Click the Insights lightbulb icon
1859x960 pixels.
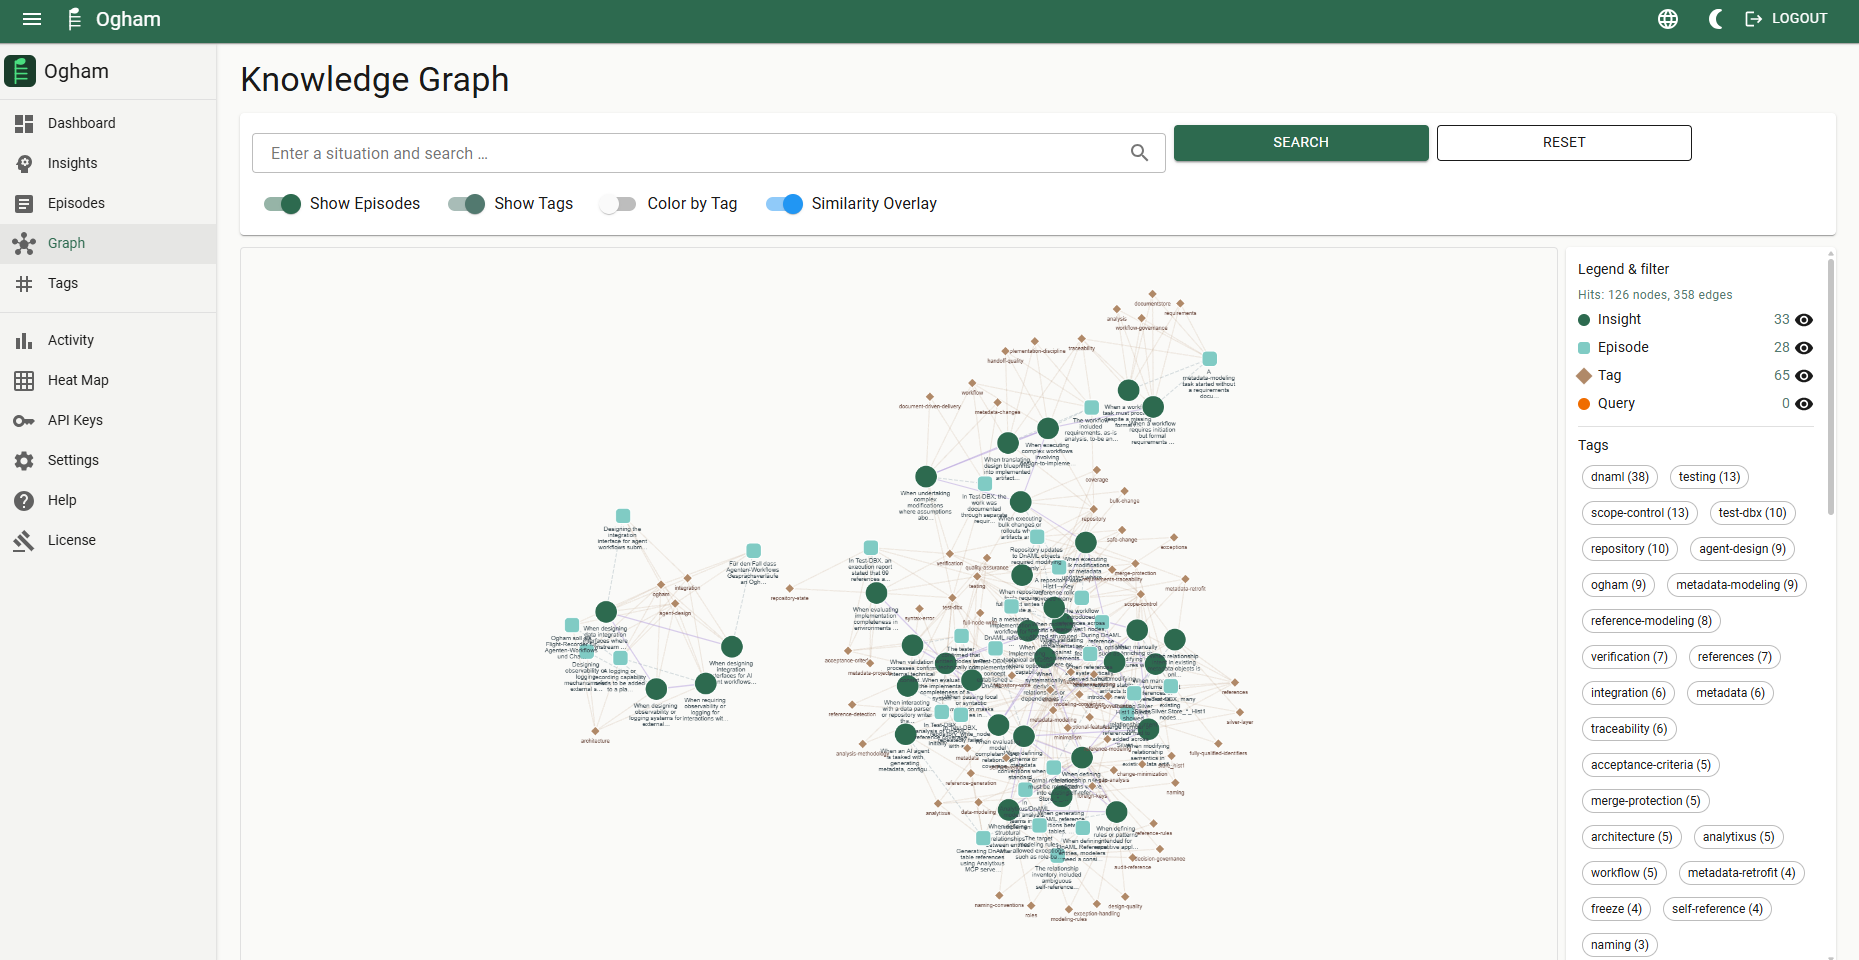(24, 163)
